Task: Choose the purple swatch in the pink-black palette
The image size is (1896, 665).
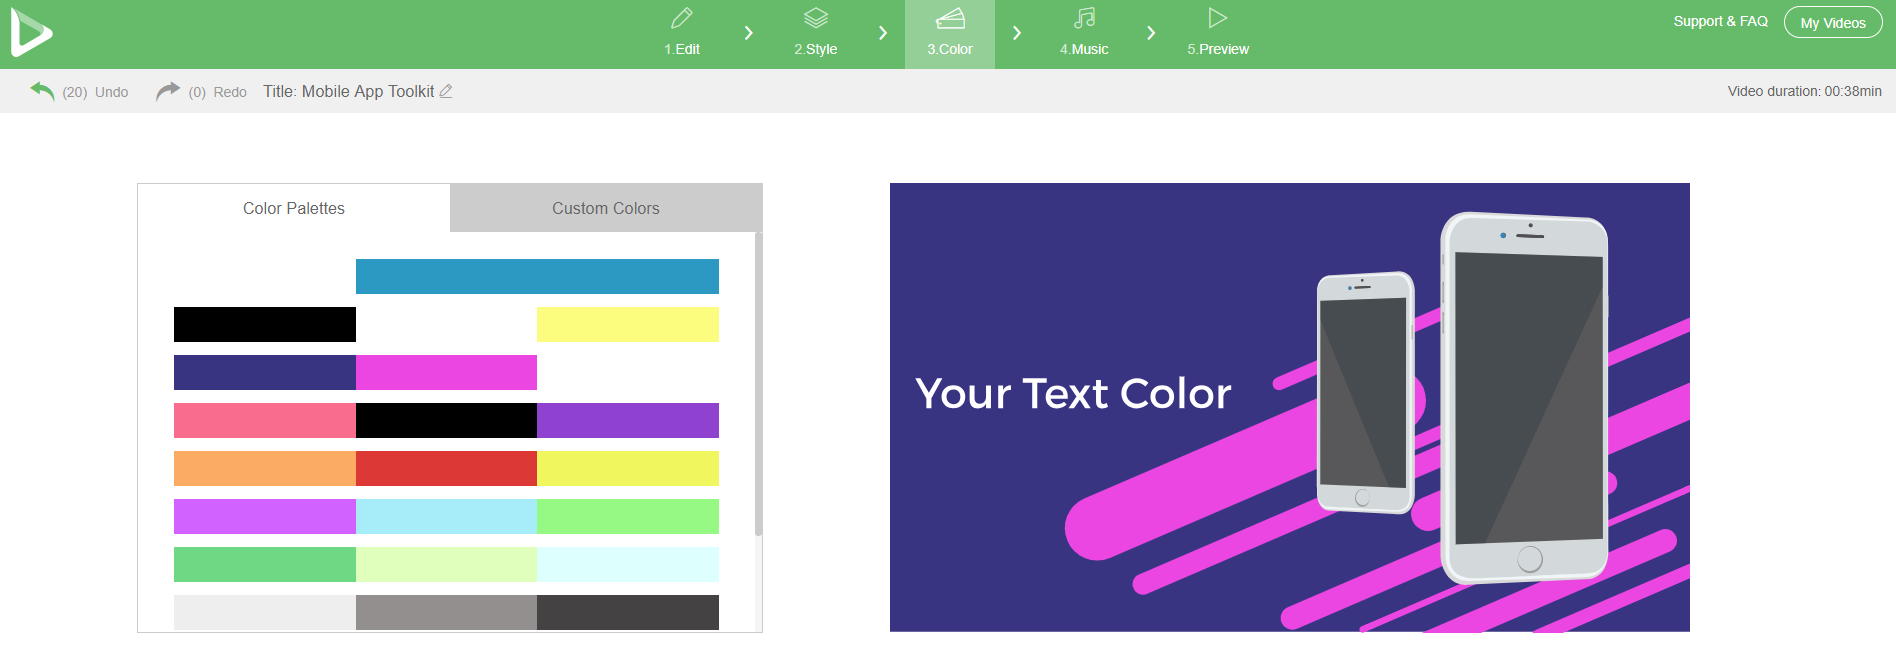Action: [628, 420]
